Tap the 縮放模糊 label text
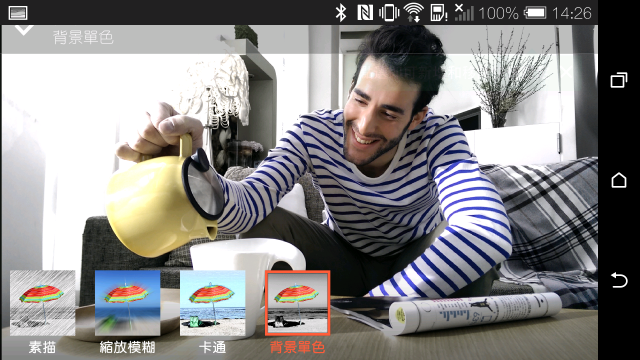The image size is (640, 360). click(x=127, y=347)
